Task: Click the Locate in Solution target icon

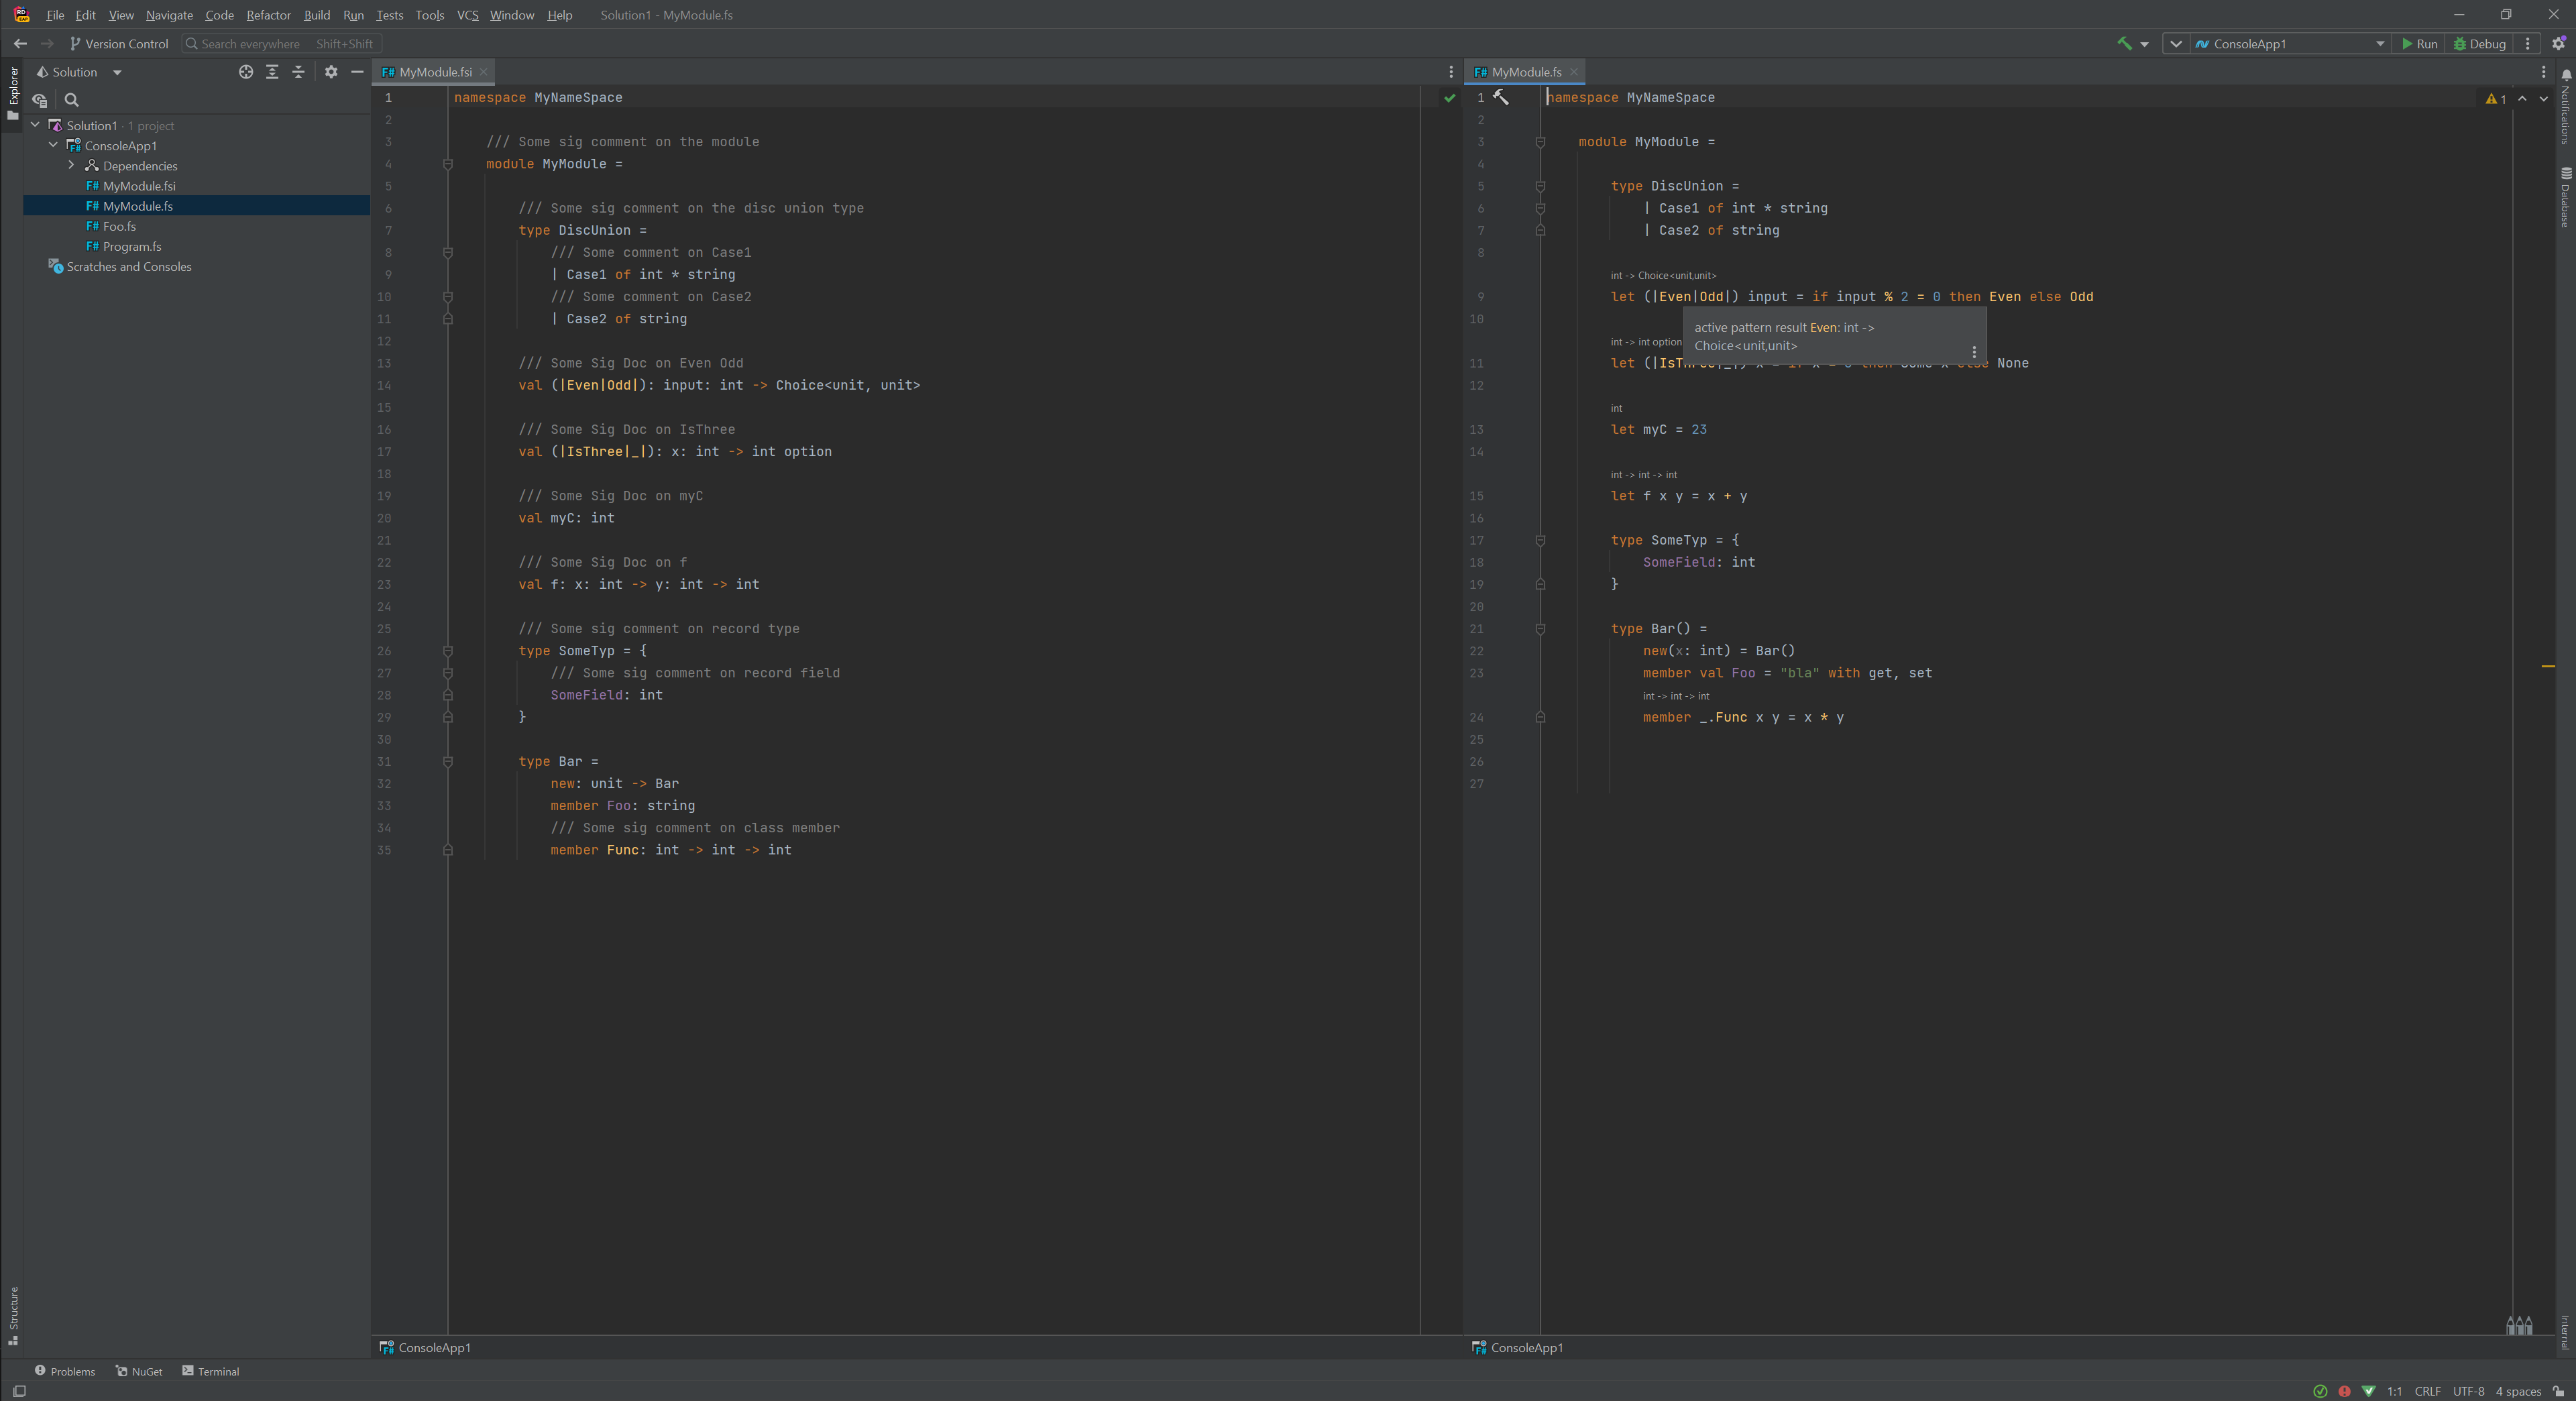Action: 246,72
